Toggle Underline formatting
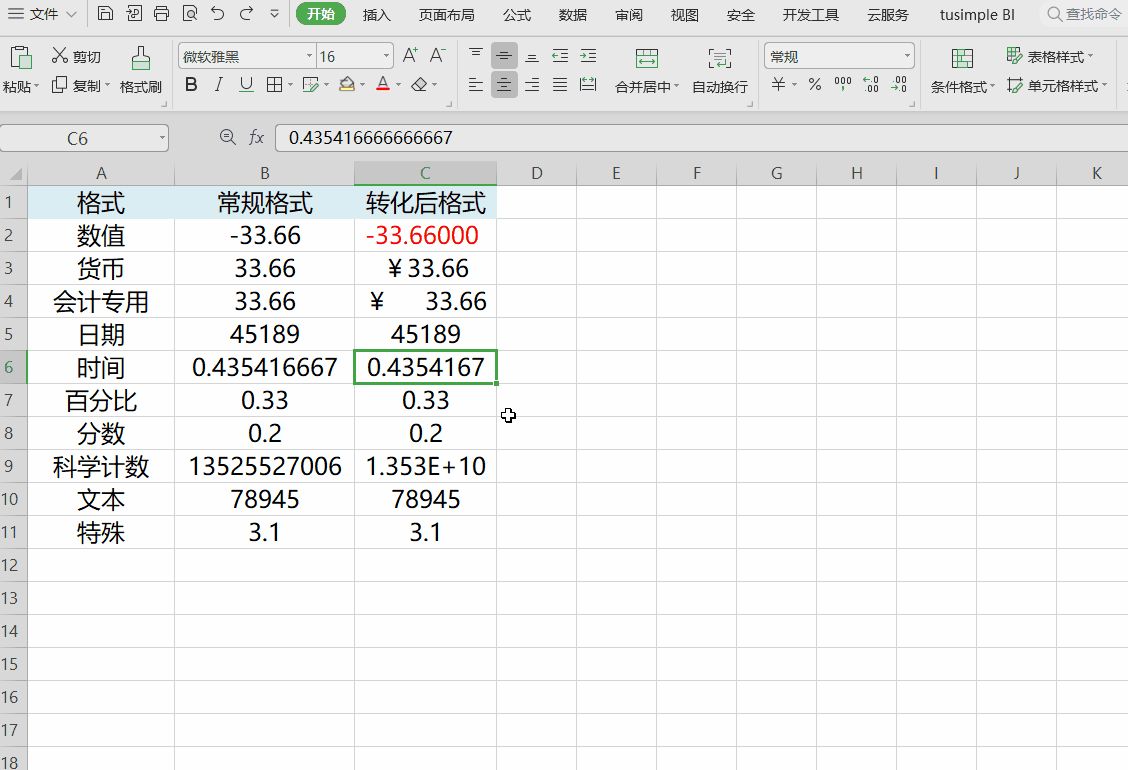1128x770 pixels. pos(246,85)
